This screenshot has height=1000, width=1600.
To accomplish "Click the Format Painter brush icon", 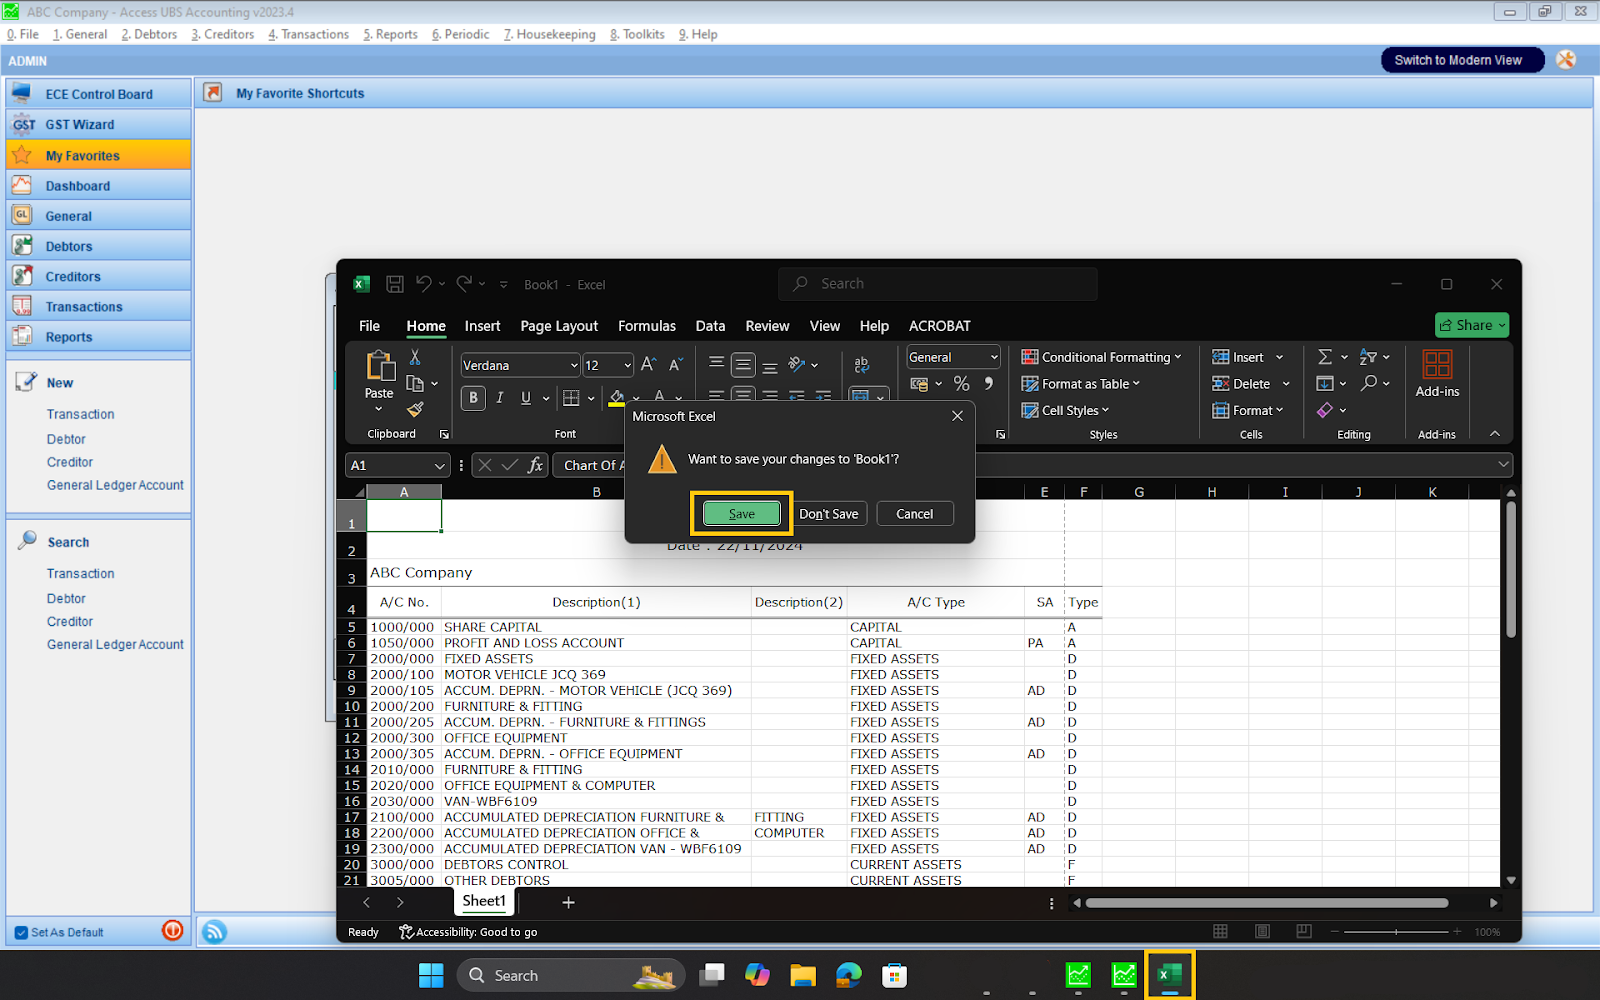I will (x=415, y=409).
